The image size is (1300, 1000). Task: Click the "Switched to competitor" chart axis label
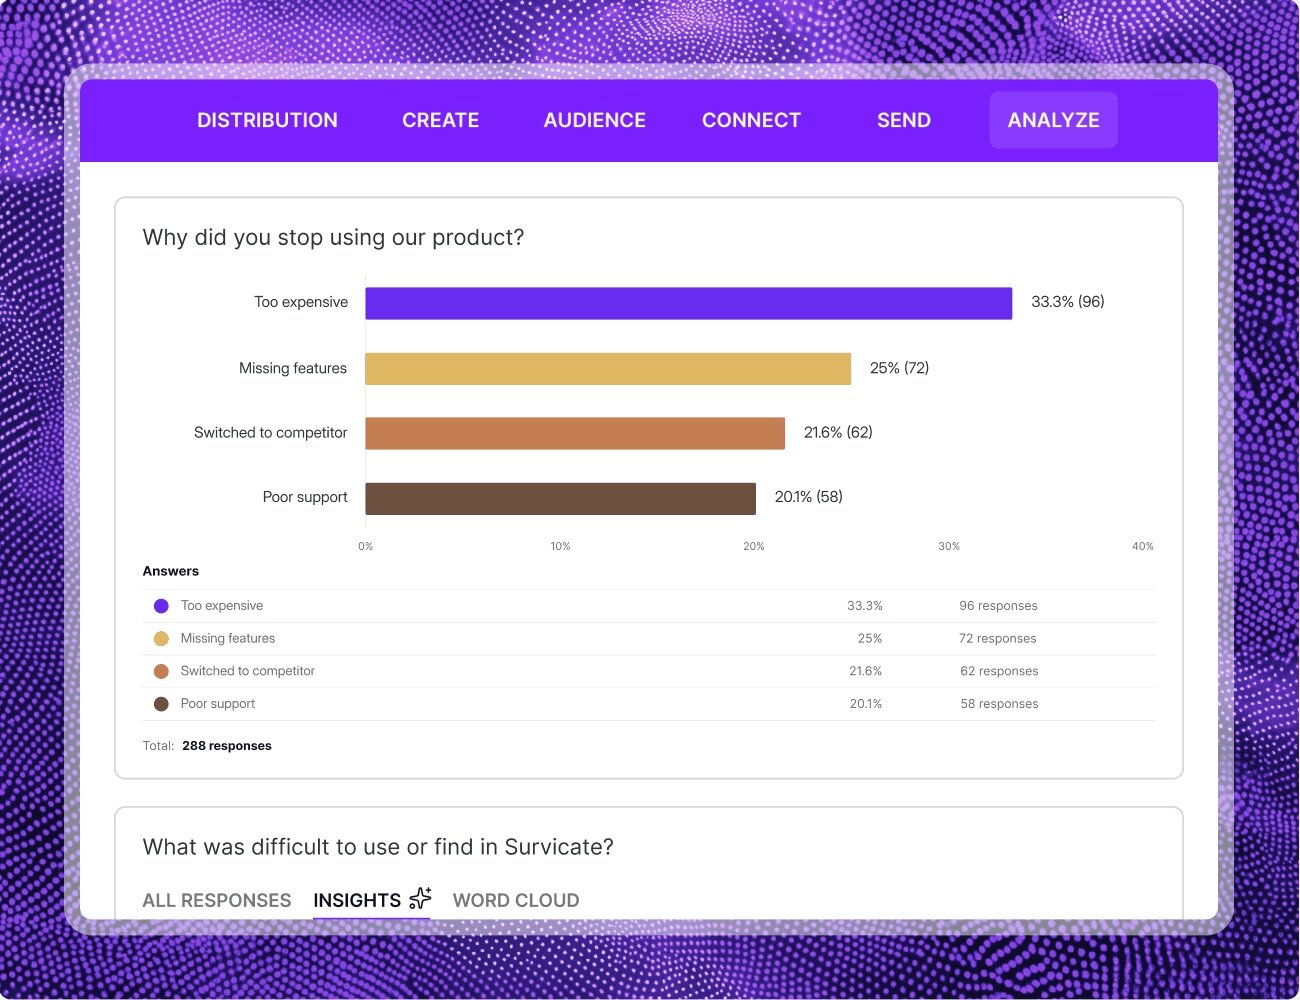pos(271,433)
